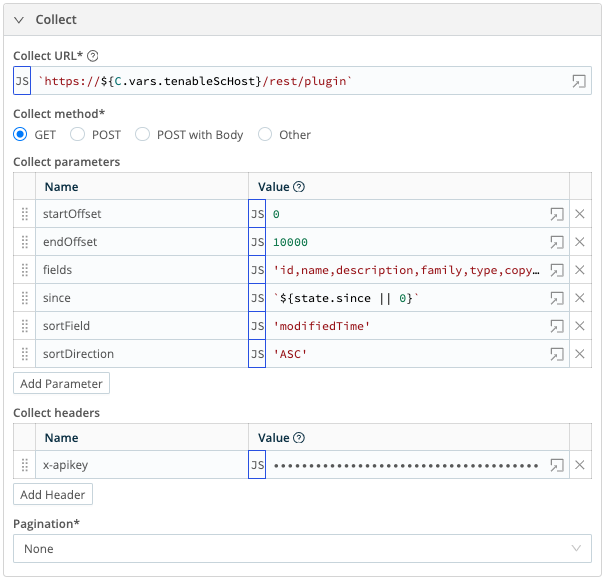Delete the startOffset parameter
This screenshot has height=581, width=605.
click(x=580, y=214)
